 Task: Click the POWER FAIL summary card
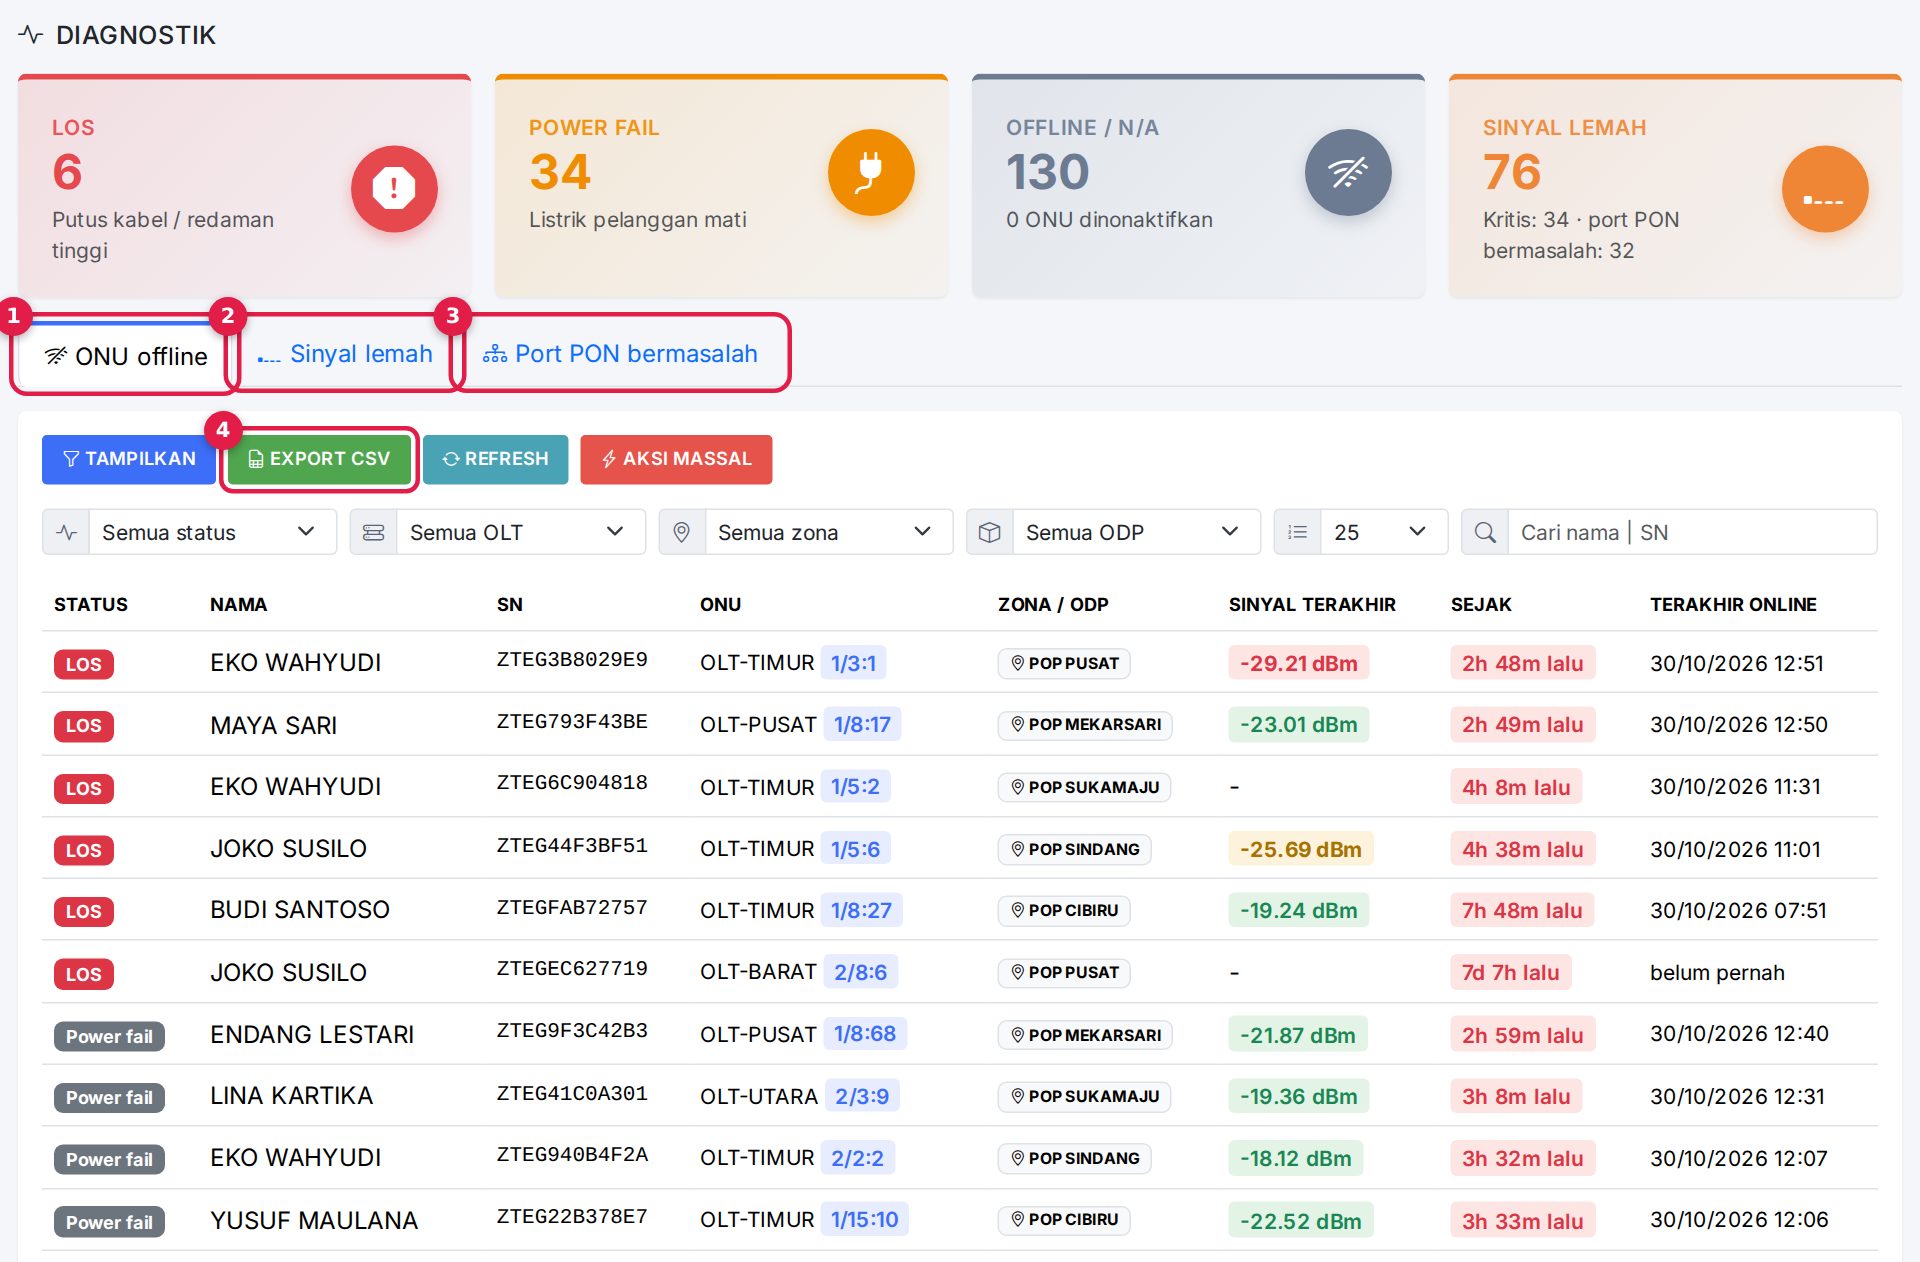(721, 186)
